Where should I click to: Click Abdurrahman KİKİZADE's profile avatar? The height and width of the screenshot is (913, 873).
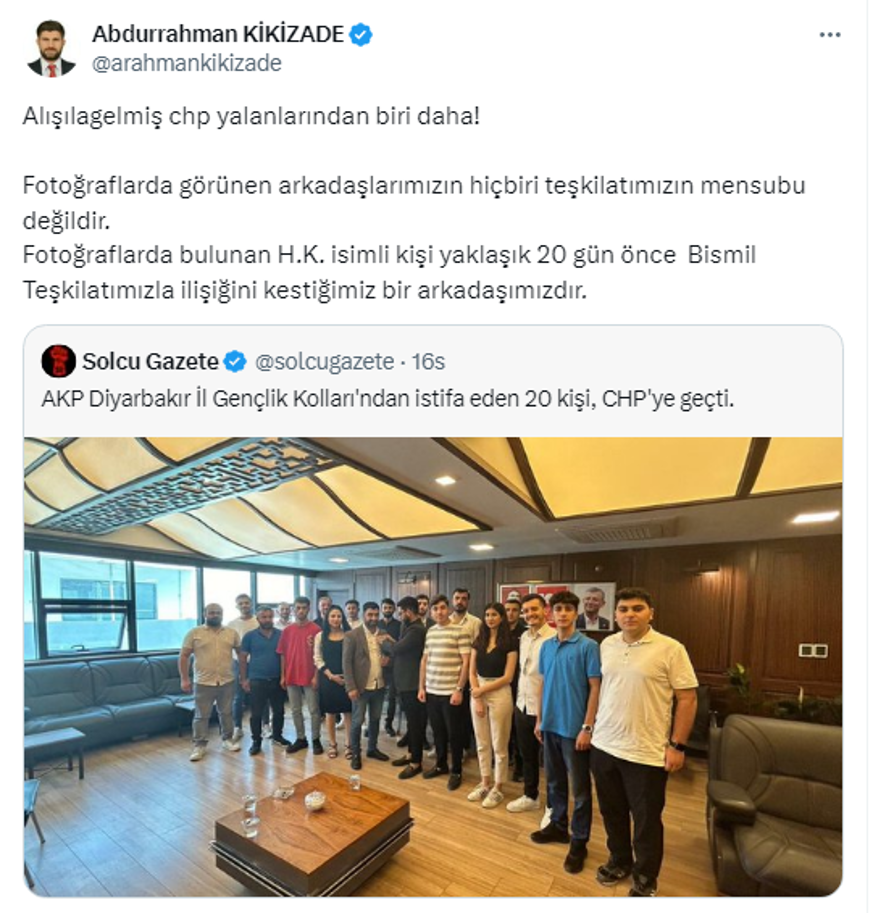51,48
